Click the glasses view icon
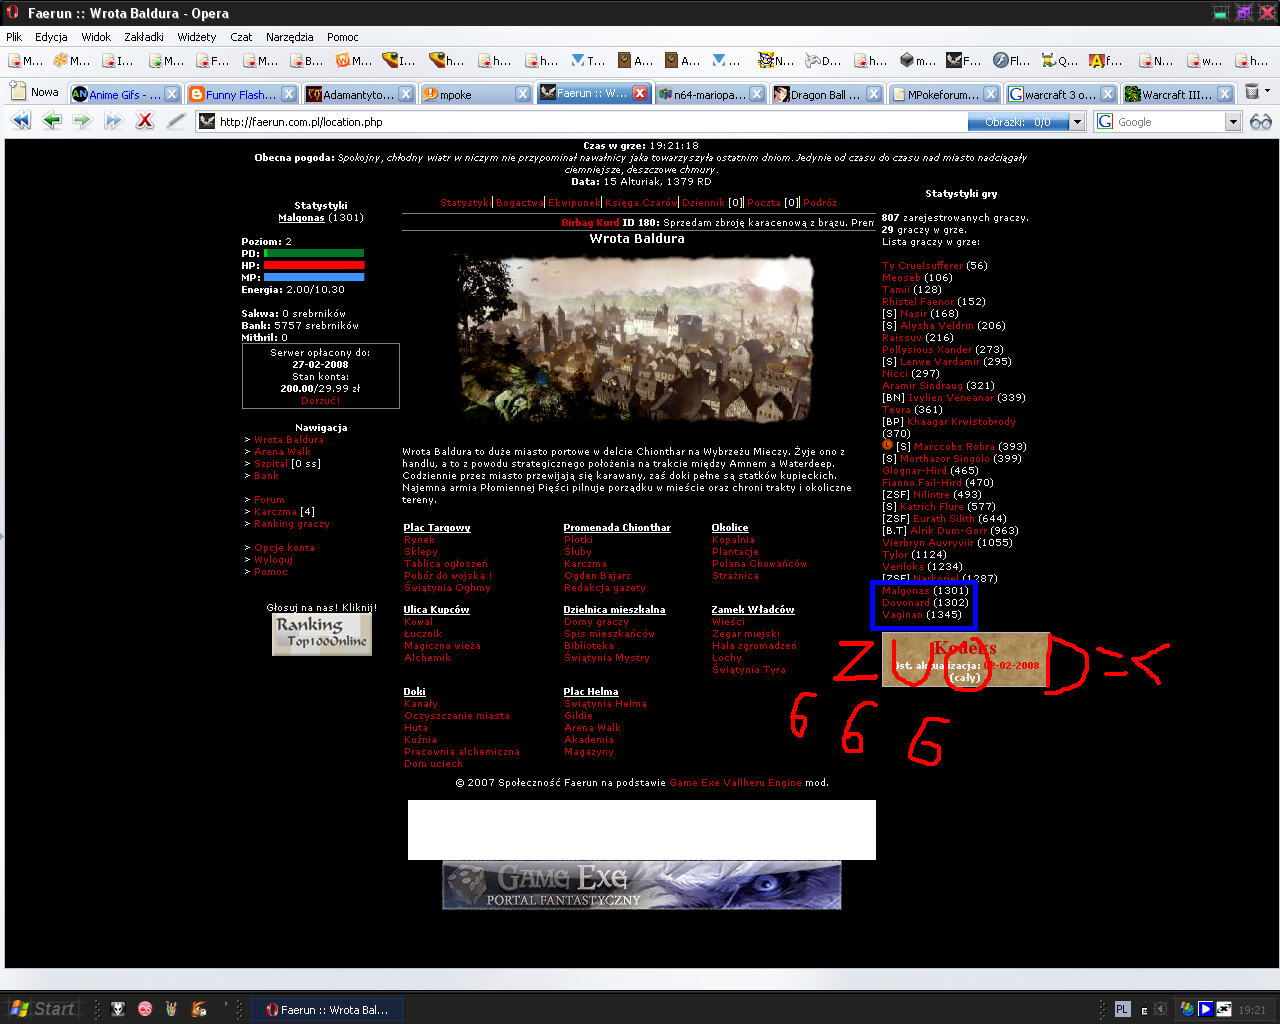Viewport: 1280px width, 1024px height. [x=1261, y=122]
